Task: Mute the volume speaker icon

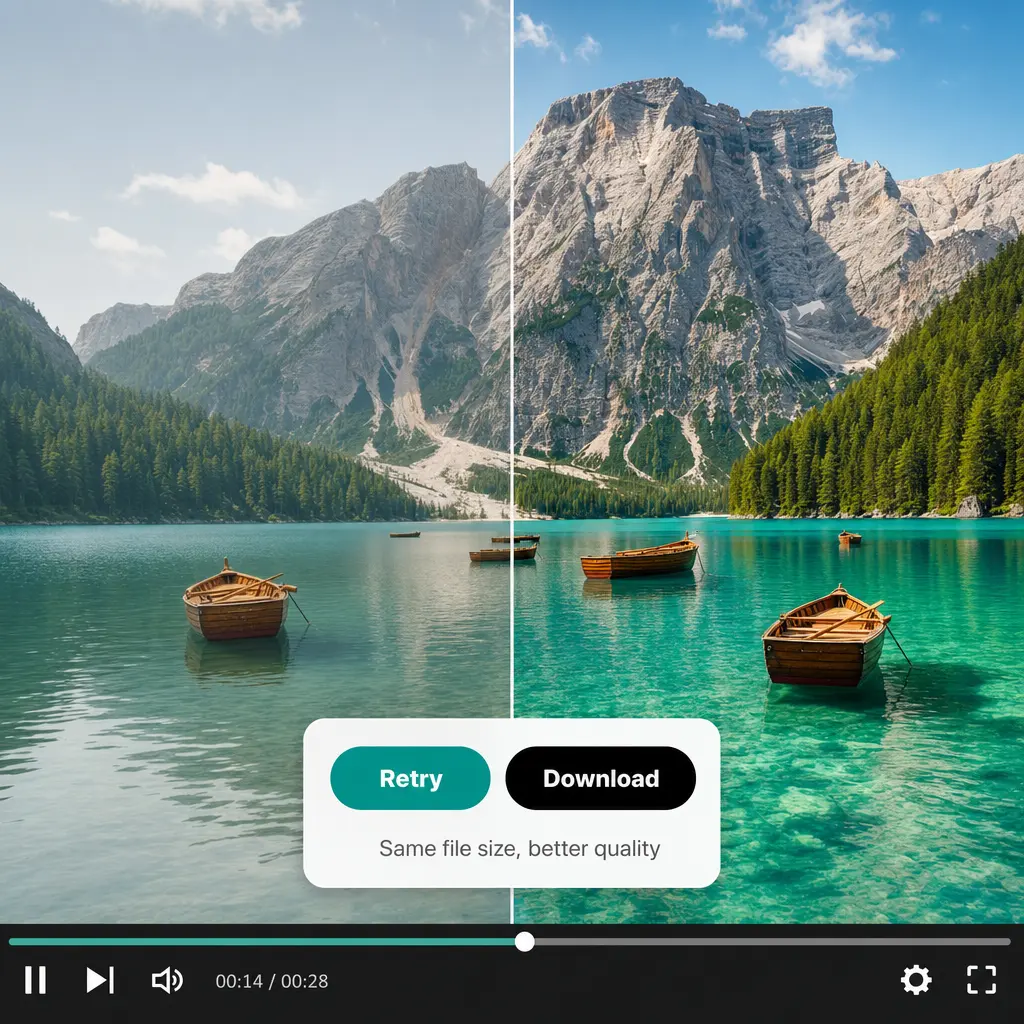Action: coord(167,980)
